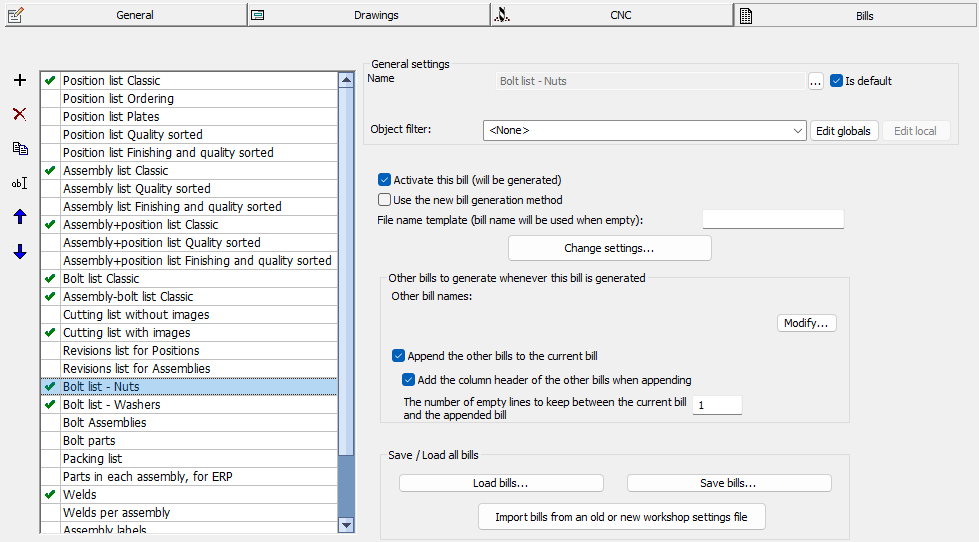This screenshot has width=979, height=542.
Task: Switch to the Drawings tab
Action: pyautogui.click(x=369, y=14)
